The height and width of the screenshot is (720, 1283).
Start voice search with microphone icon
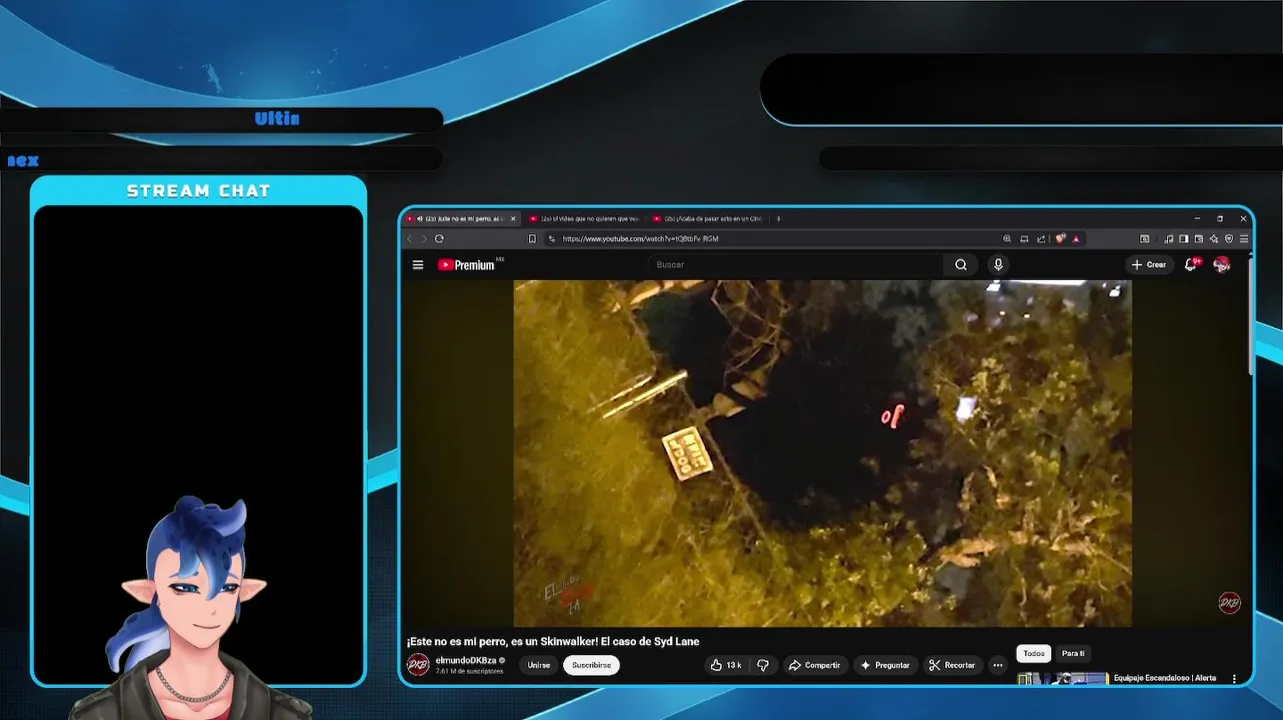pos(998,265)
